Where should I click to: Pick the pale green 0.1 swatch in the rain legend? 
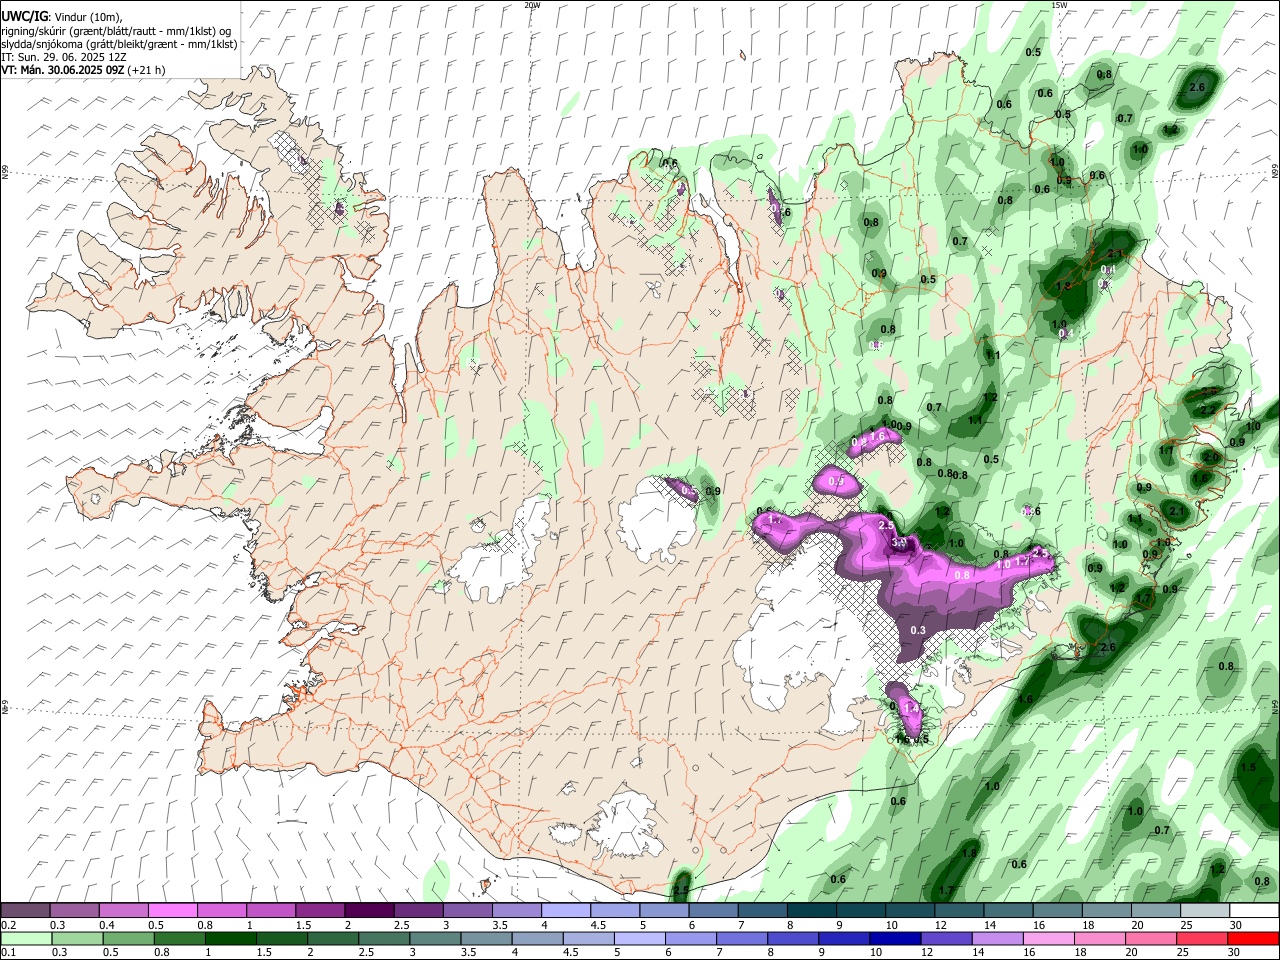click(25, 938)
